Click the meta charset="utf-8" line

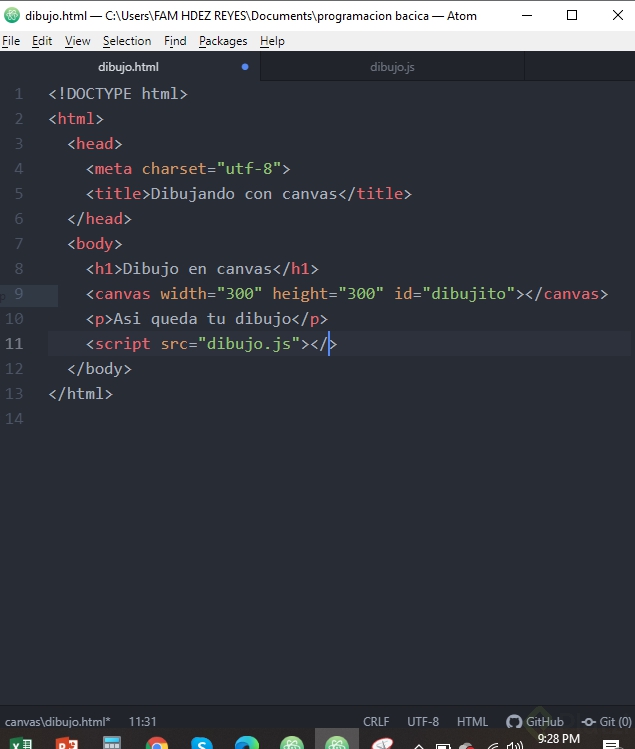click(188, 169)
